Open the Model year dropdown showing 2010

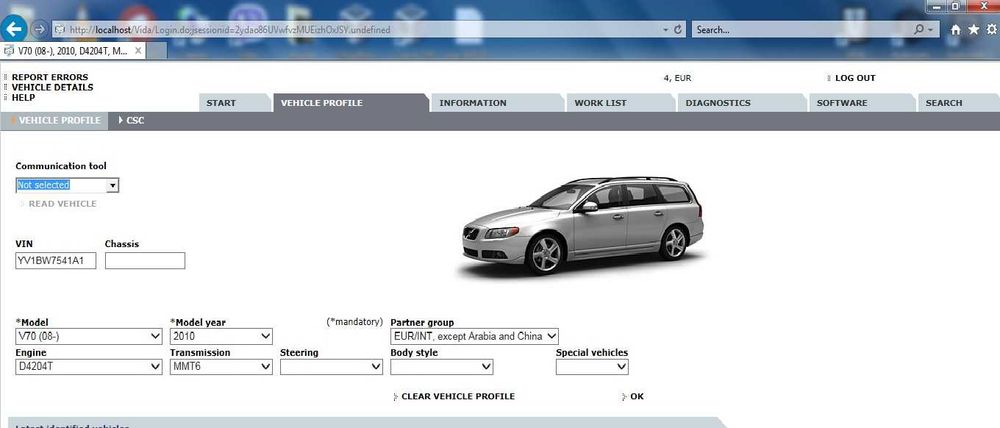pyautogui.click(x=221, y=336)
